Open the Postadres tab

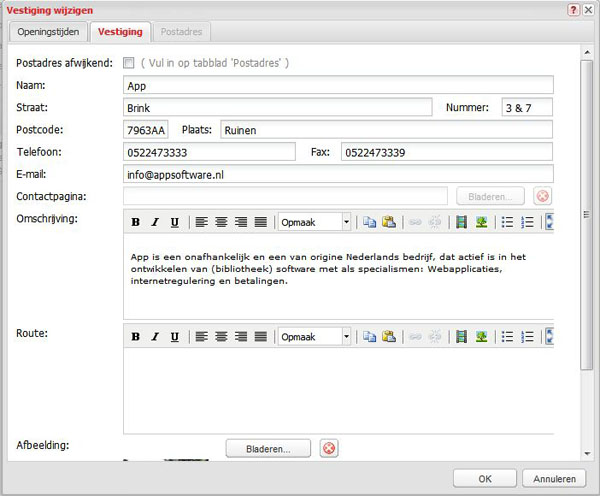(x=181, y=32)
